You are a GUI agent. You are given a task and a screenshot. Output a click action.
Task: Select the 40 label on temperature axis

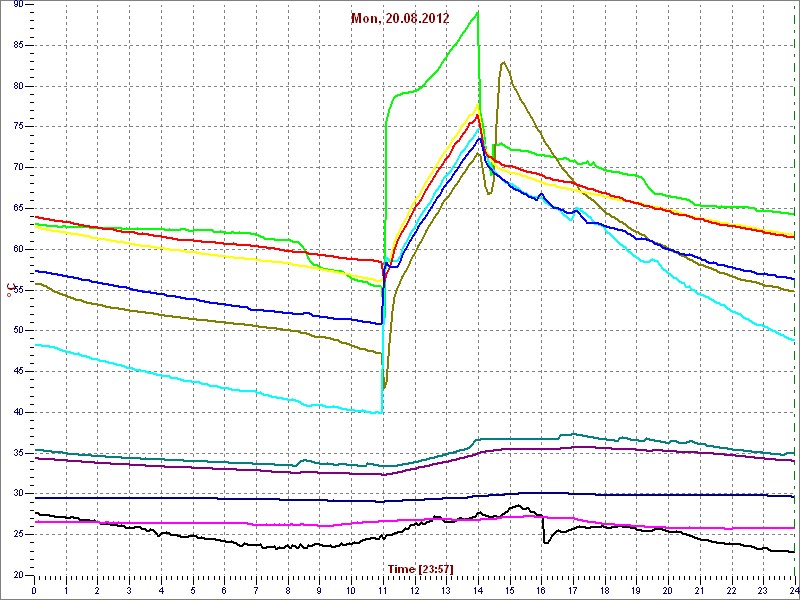(18, 412)
